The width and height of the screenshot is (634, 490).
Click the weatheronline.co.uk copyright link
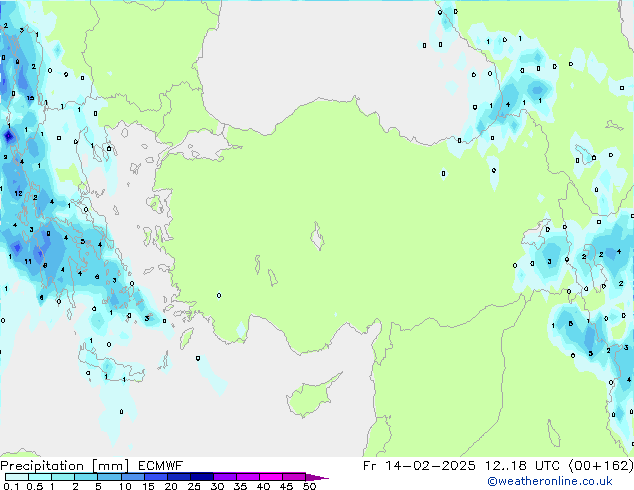[564, 481]
